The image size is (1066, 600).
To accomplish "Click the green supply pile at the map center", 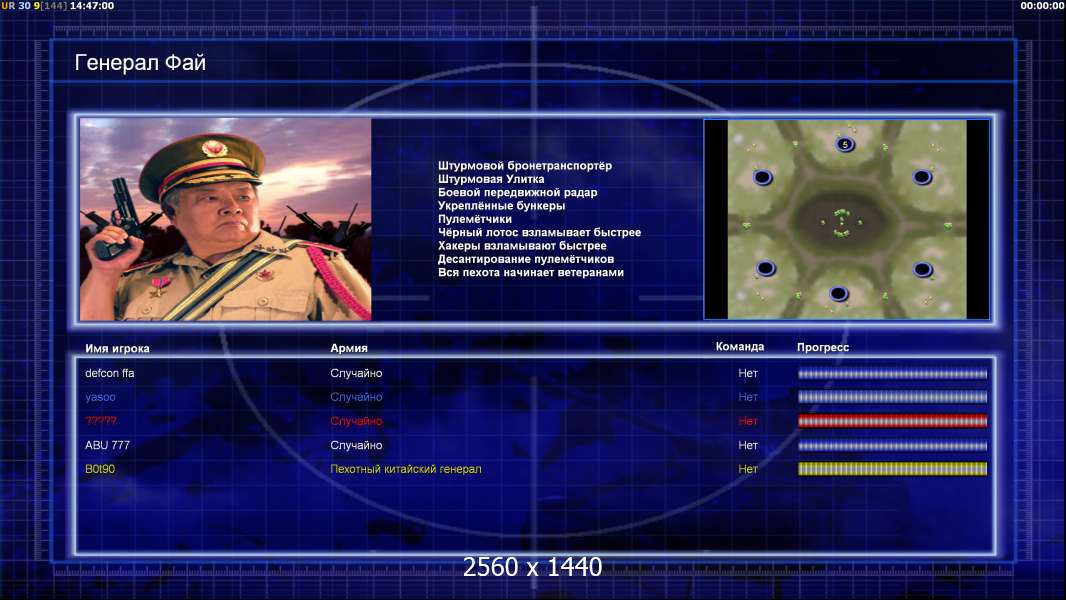I will tap(842, 223).
